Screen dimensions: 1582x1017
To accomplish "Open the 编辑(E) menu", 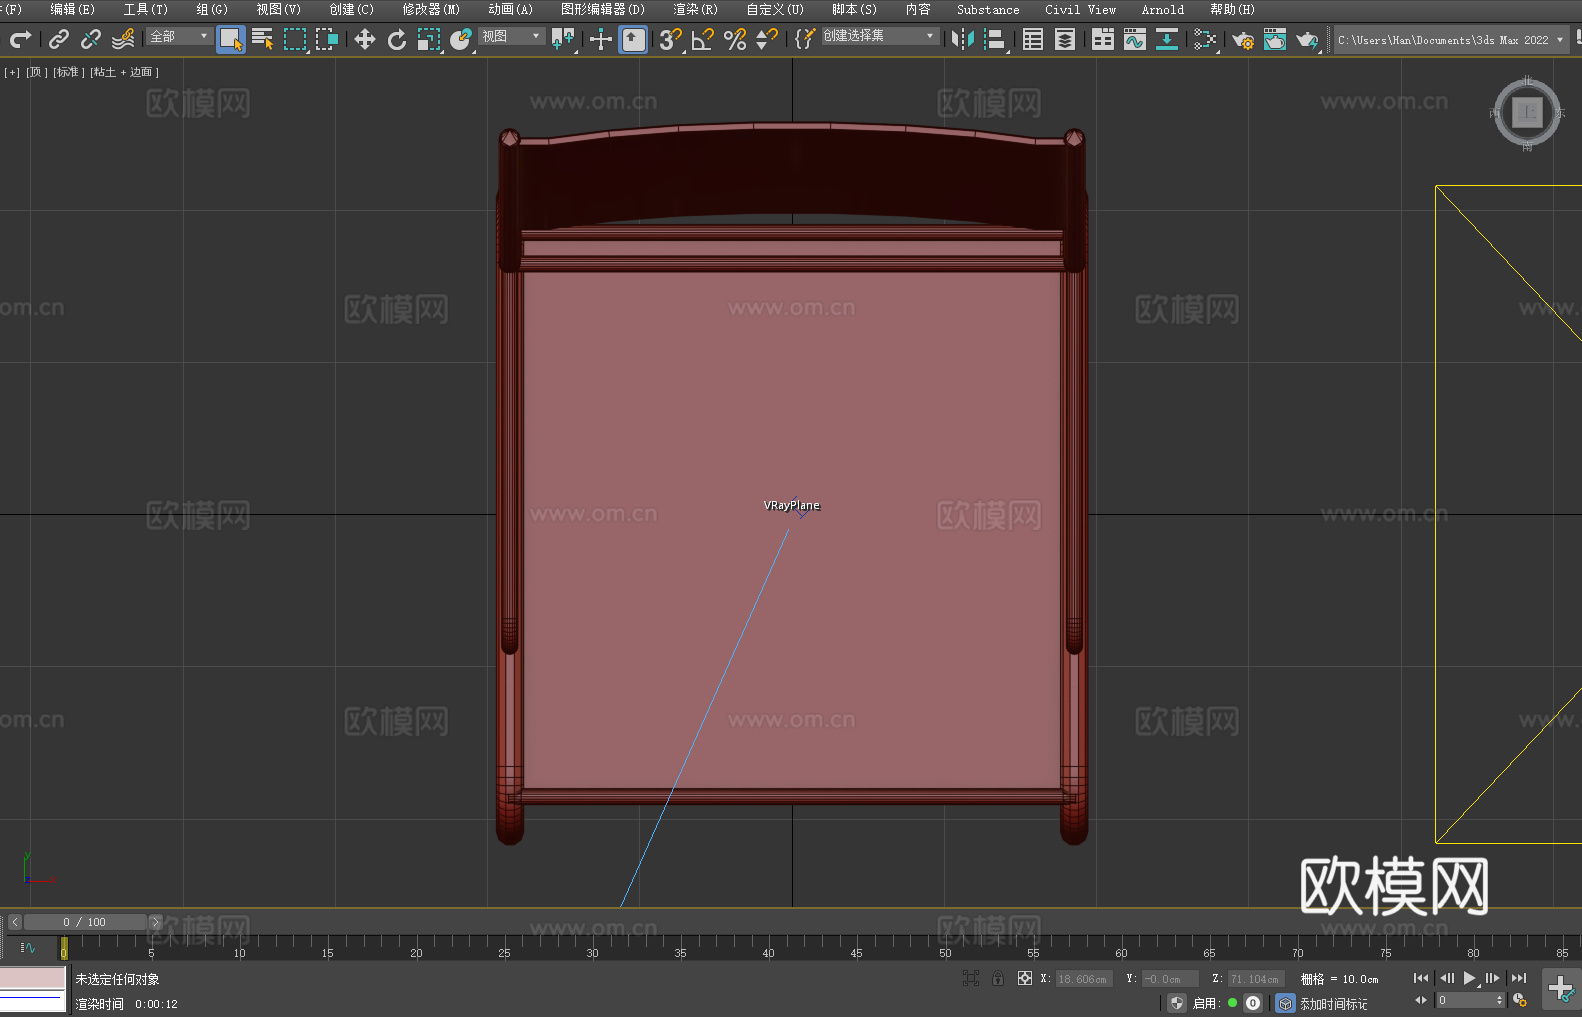I will tap(72, 9).
